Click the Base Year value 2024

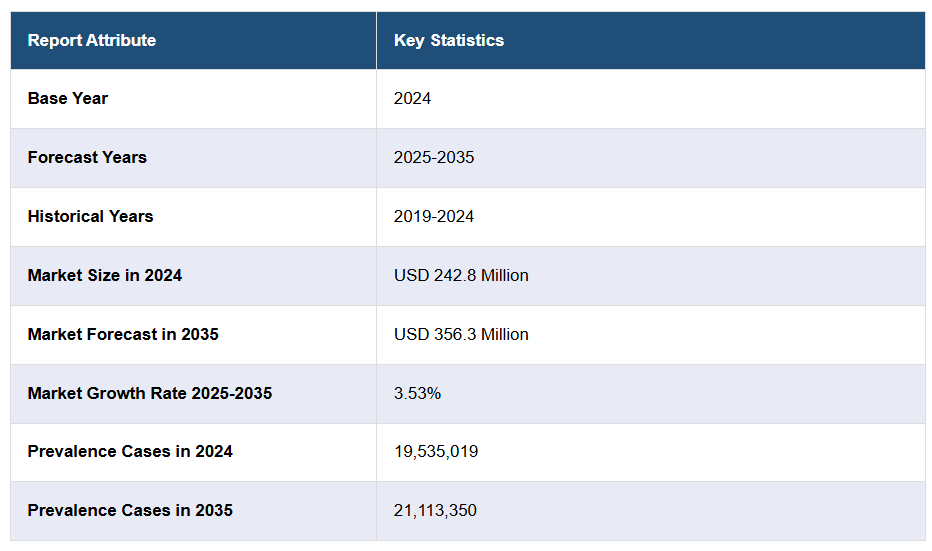coord(412,99)
